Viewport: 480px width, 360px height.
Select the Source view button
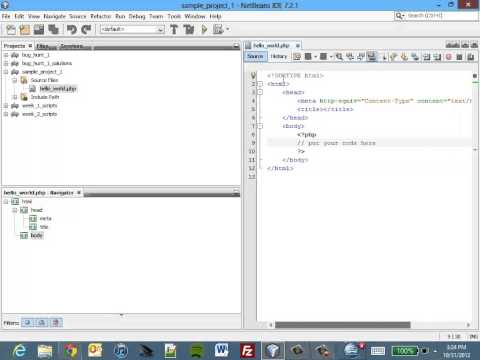click(x=255, y=57)
